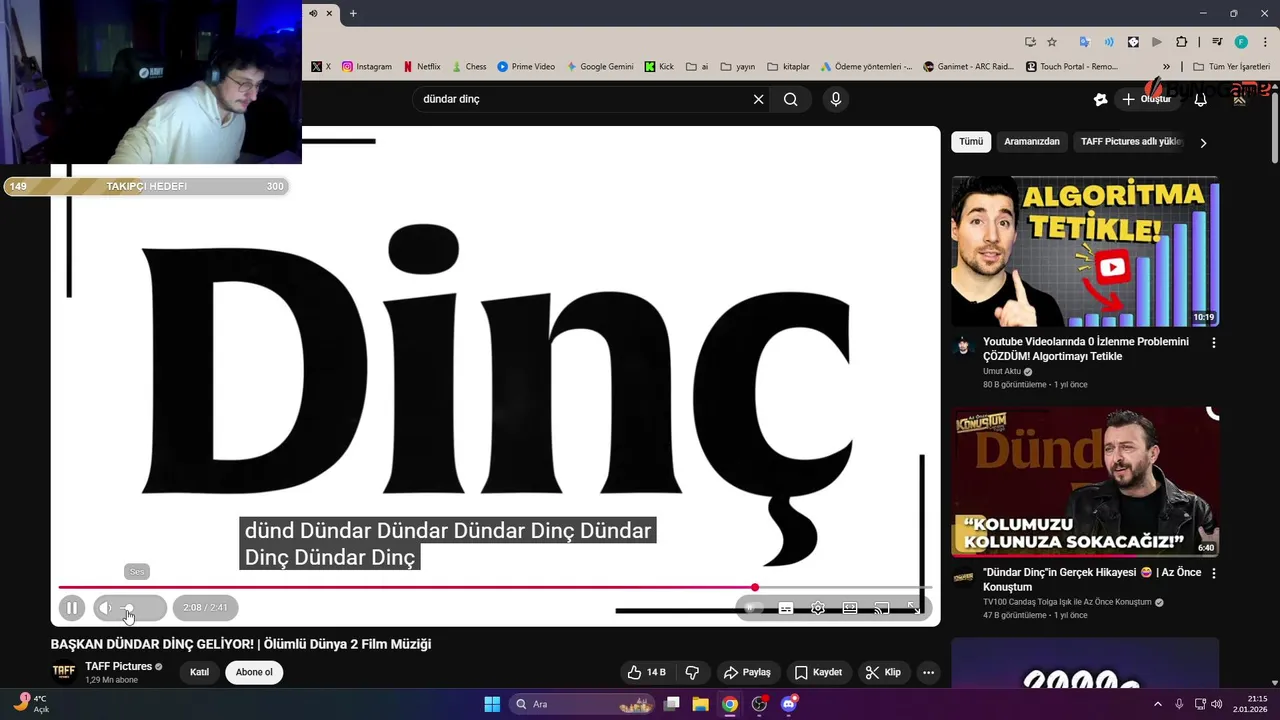Select the Aramanızdan filter chip
The image size is (1280, 720).
(1032, 142)
